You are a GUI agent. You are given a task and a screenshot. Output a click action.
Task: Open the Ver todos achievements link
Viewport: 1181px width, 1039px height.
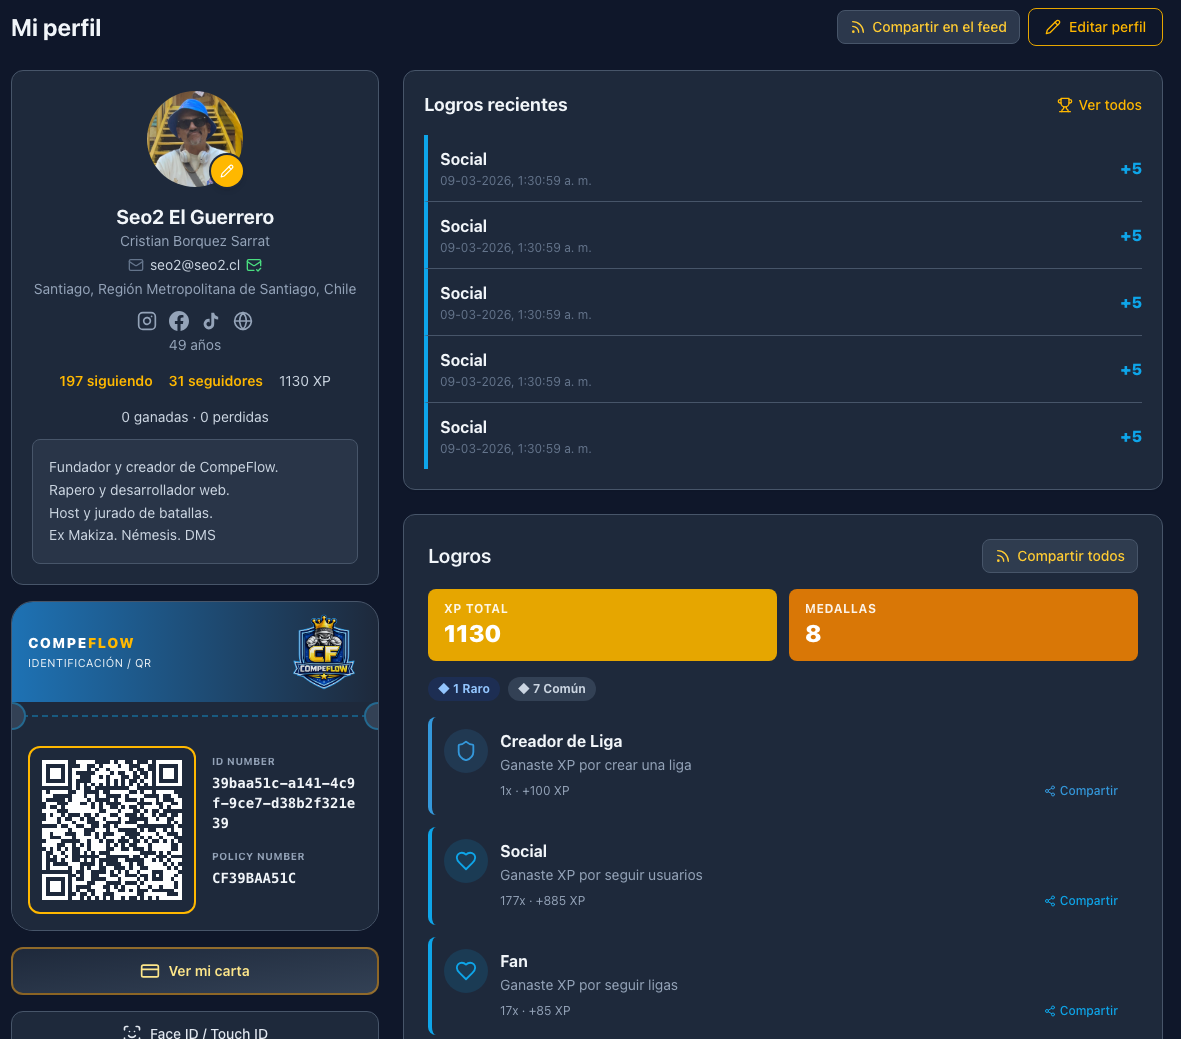coord(1099,105)
